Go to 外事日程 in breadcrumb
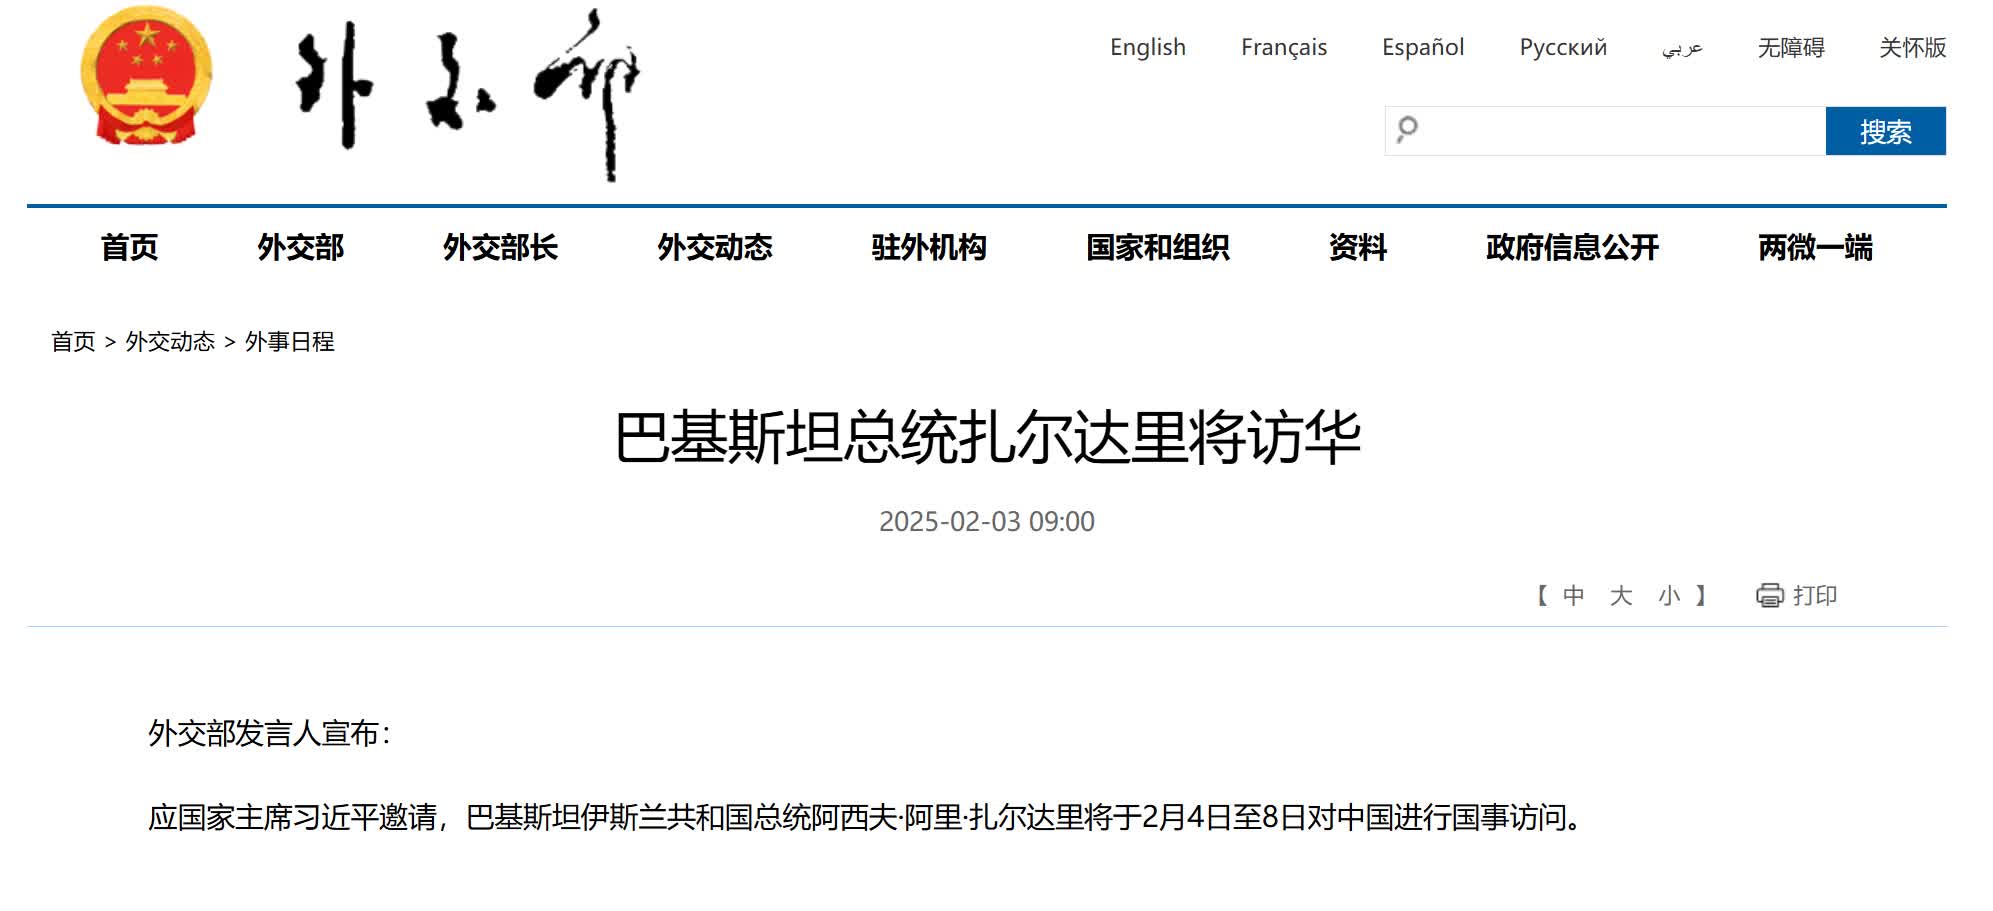Image resolution: width=1993 pixels, height=911 pixels. coord(289,342)
